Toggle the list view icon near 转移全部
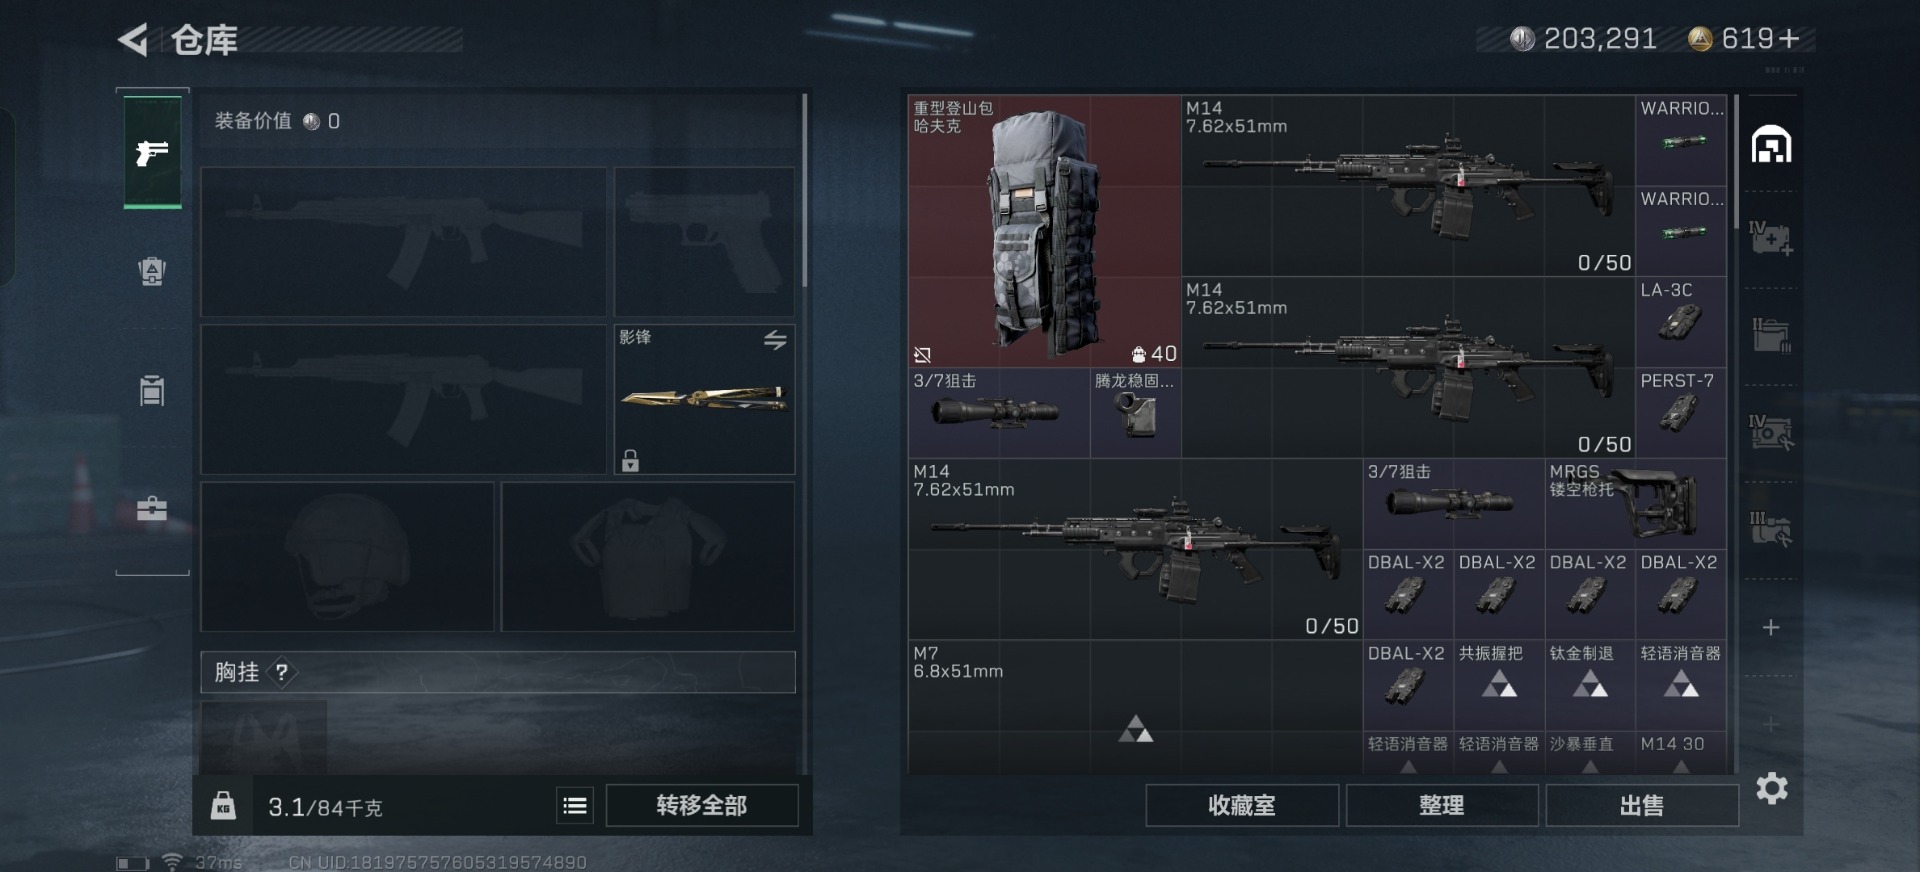The height and width of the screenshot is (872, 1920). click(x=575, y=805)
